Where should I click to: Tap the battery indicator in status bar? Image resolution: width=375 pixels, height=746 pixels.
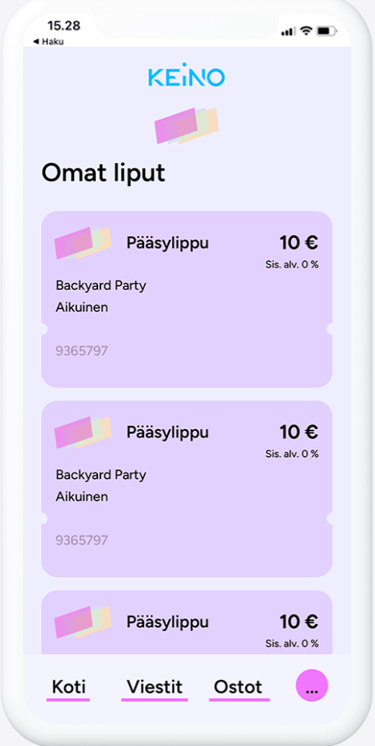(326, 31)
